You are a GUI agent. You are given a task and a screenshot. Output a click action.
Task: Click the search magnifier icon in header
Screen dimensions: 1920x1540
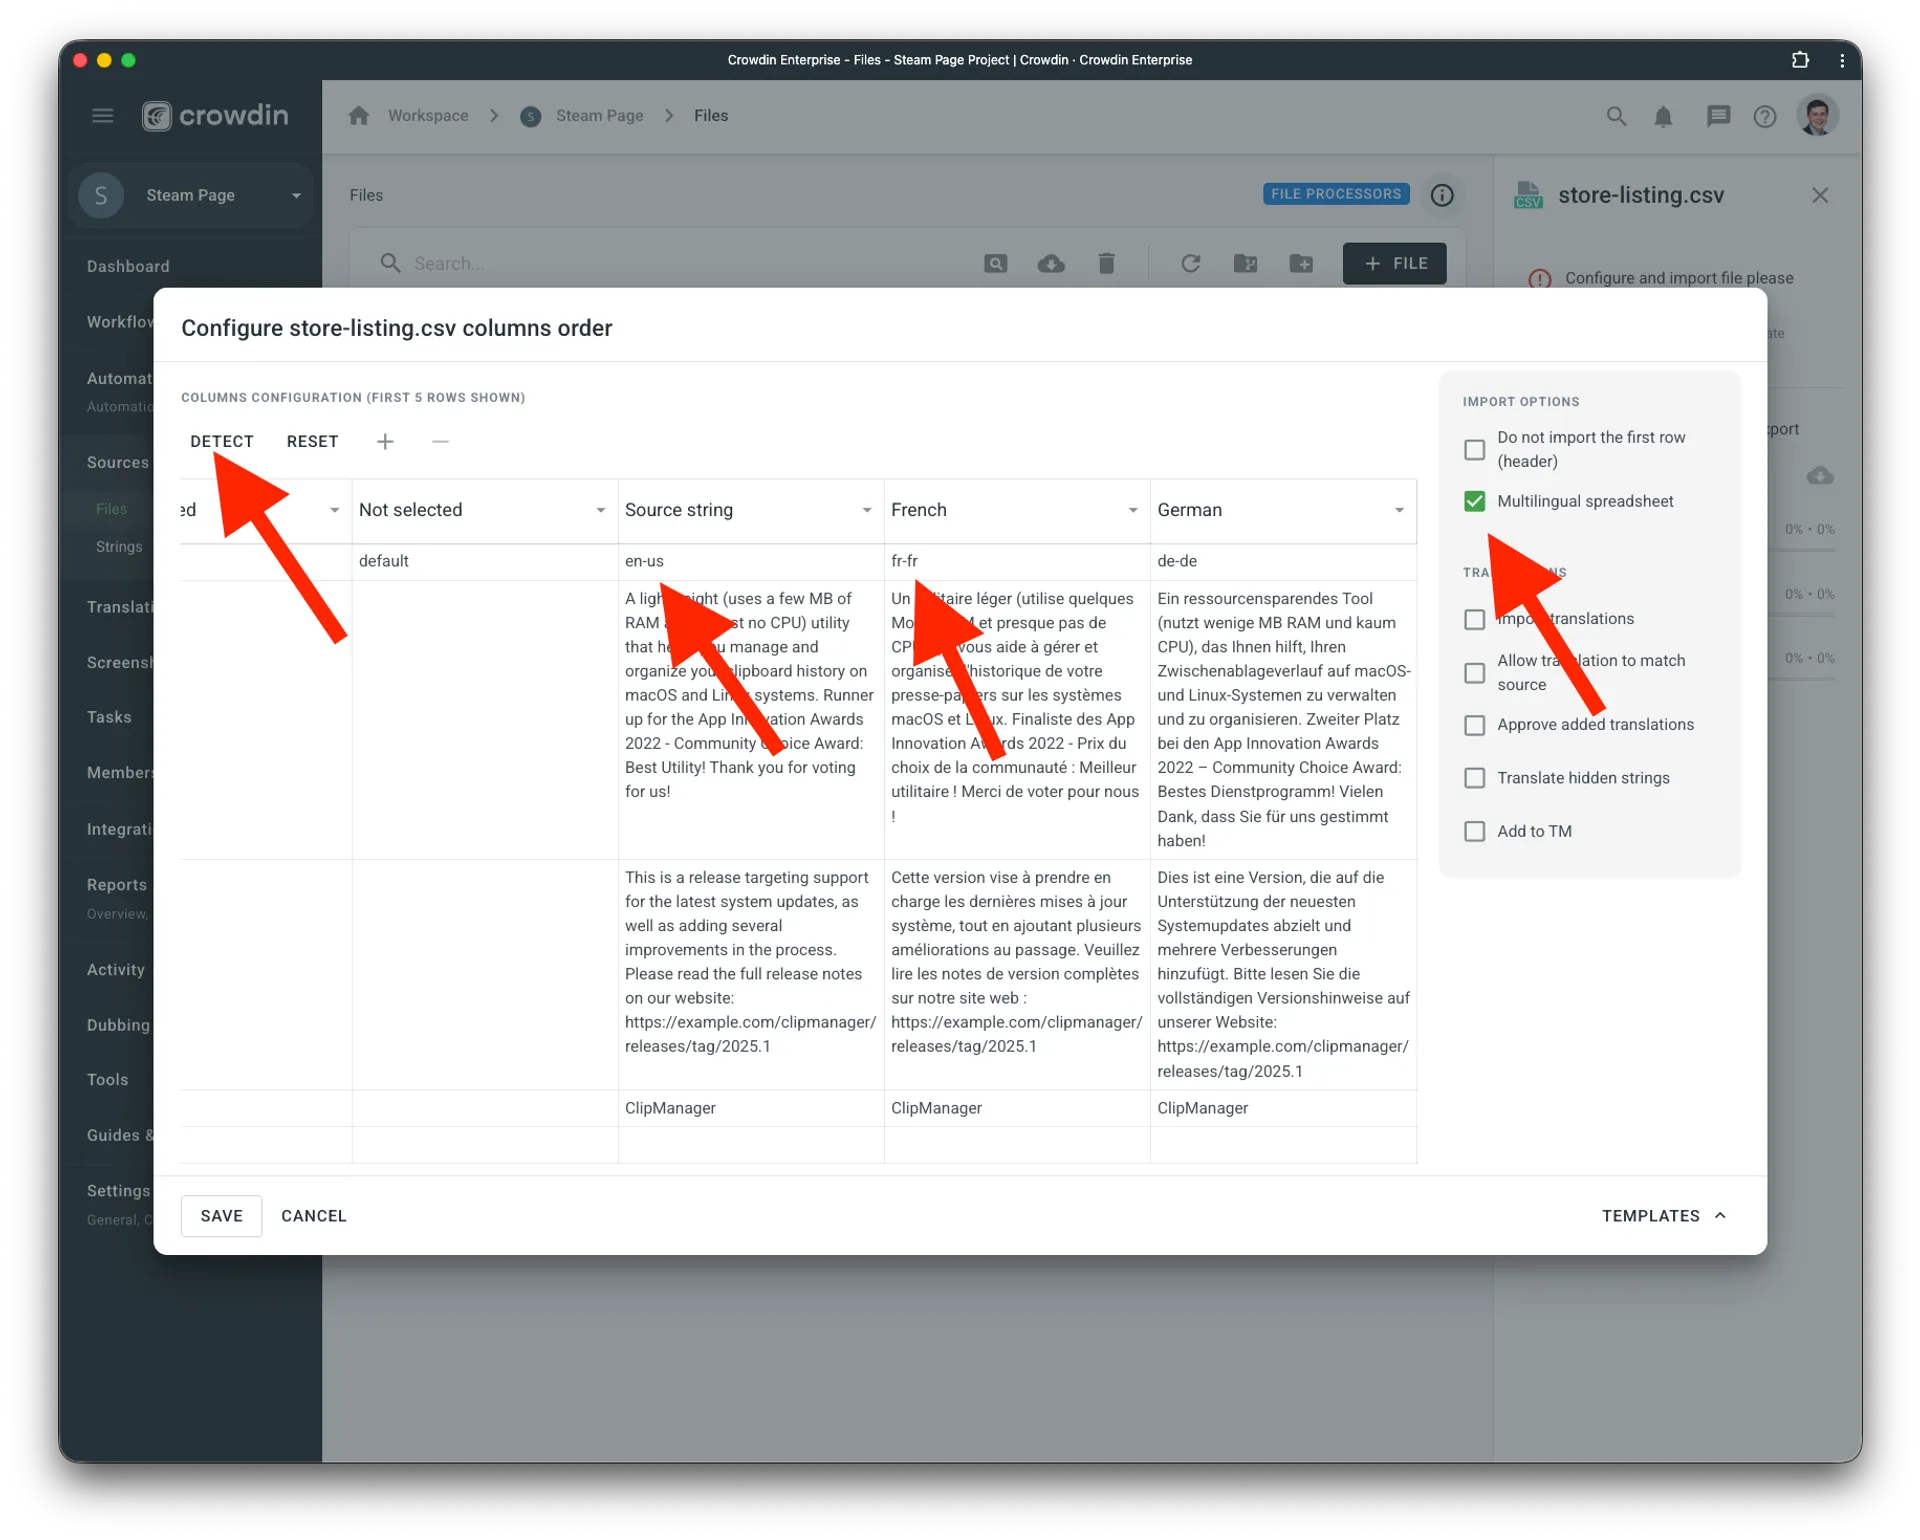[1616, 116]
